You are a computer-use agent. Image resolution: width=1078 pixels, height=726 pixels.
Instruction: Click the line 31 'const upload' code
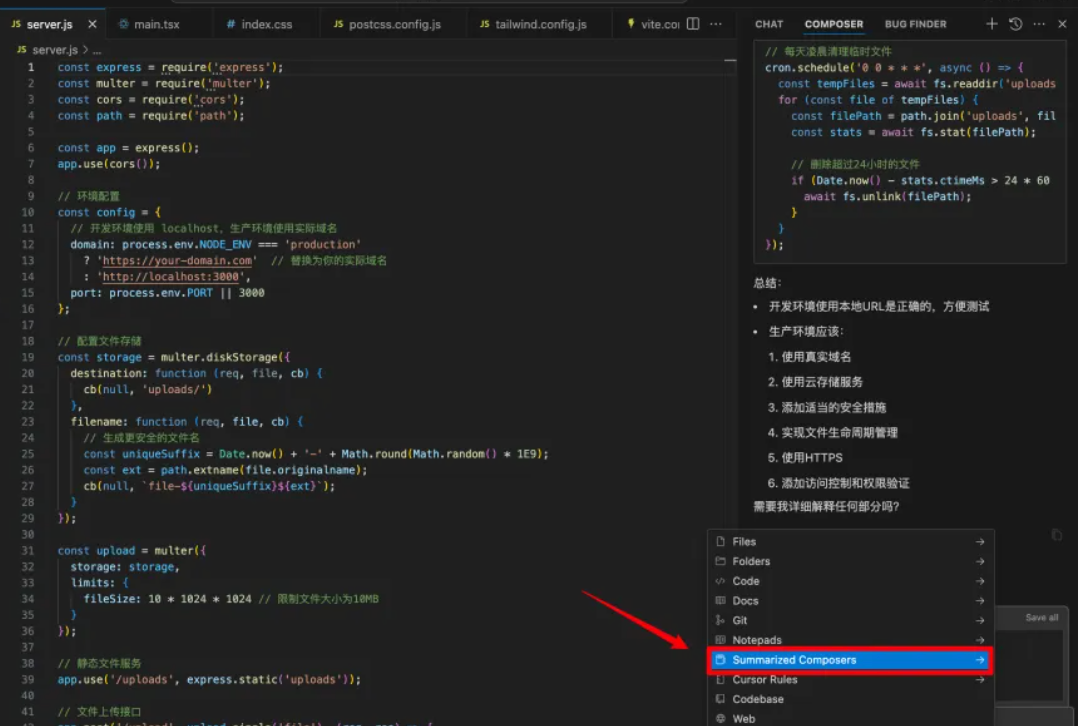click(131, 551)
